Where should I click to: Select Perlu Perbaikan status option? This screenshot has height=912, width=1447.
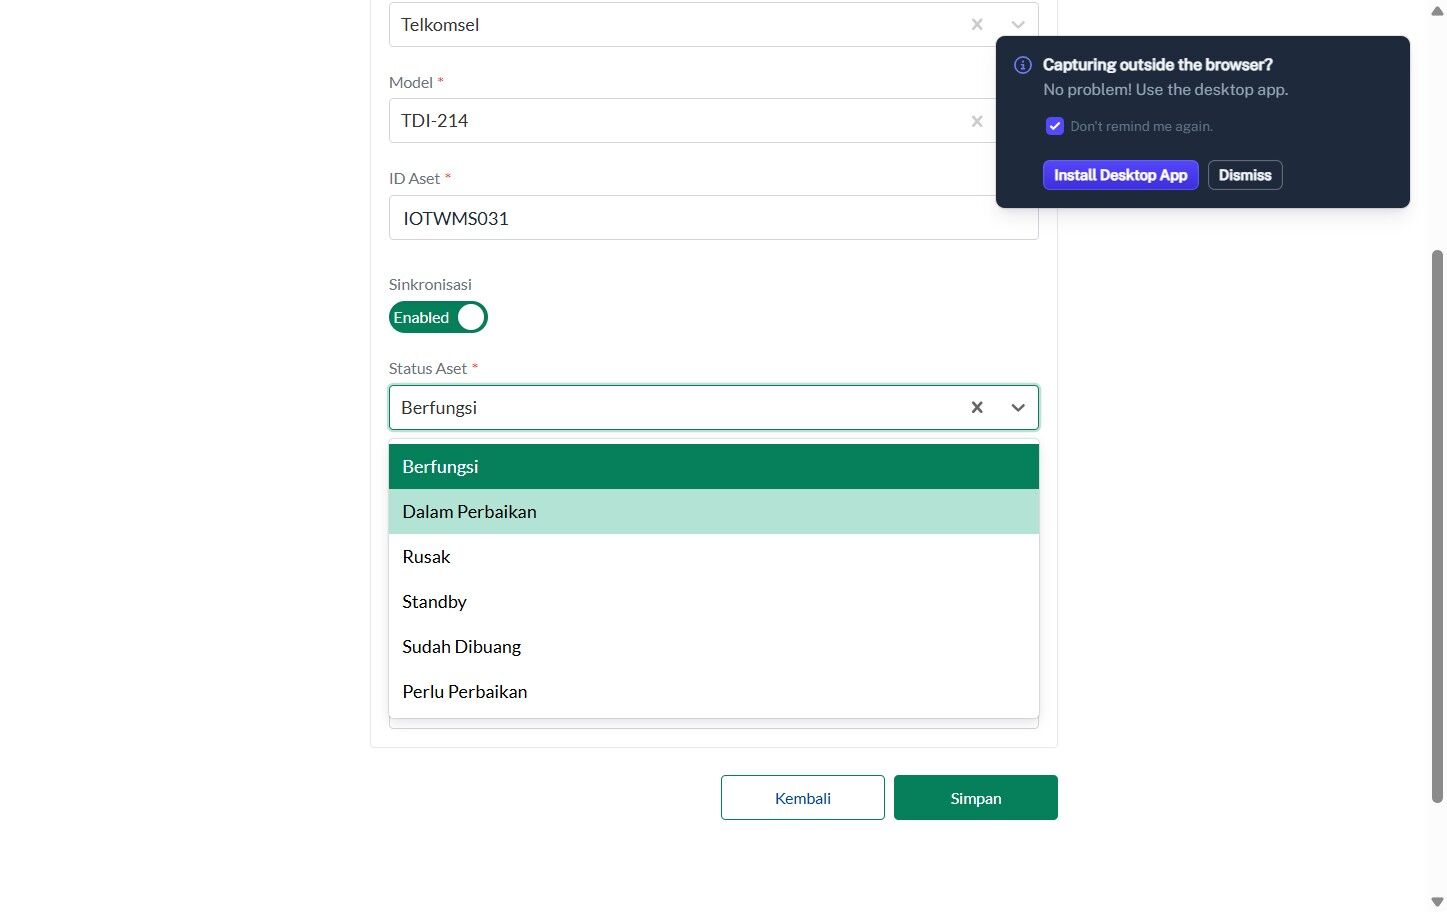point(714,692)
